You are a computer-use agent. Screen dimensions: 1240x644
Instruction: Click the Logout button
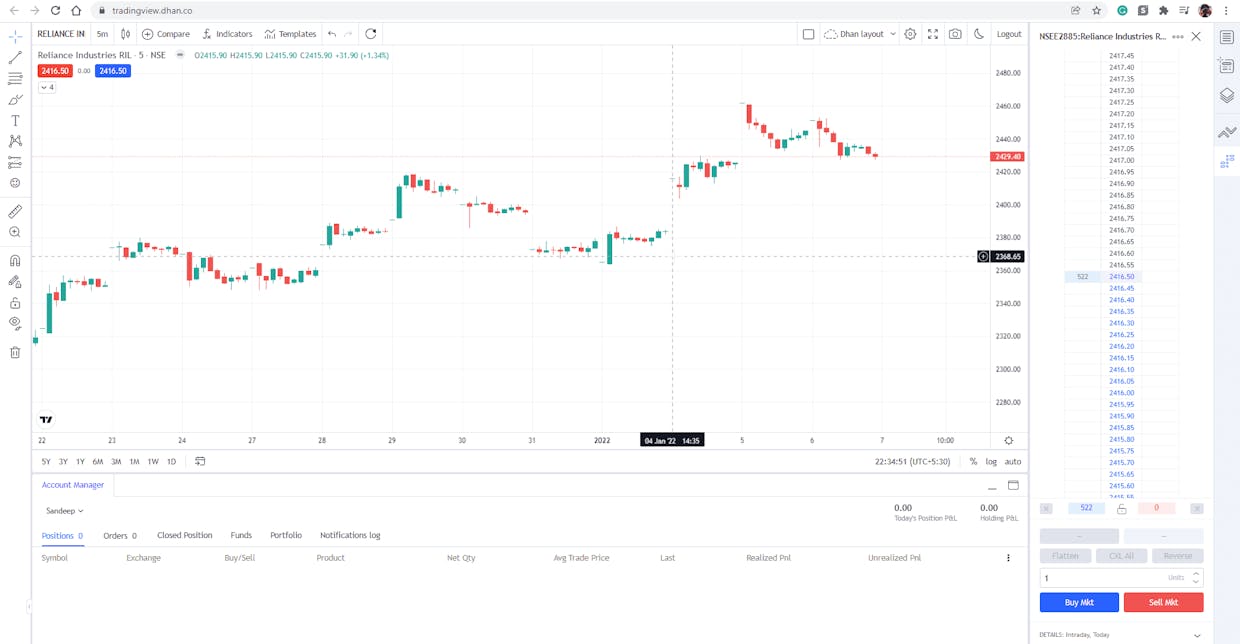click(x=1009, y=34)
